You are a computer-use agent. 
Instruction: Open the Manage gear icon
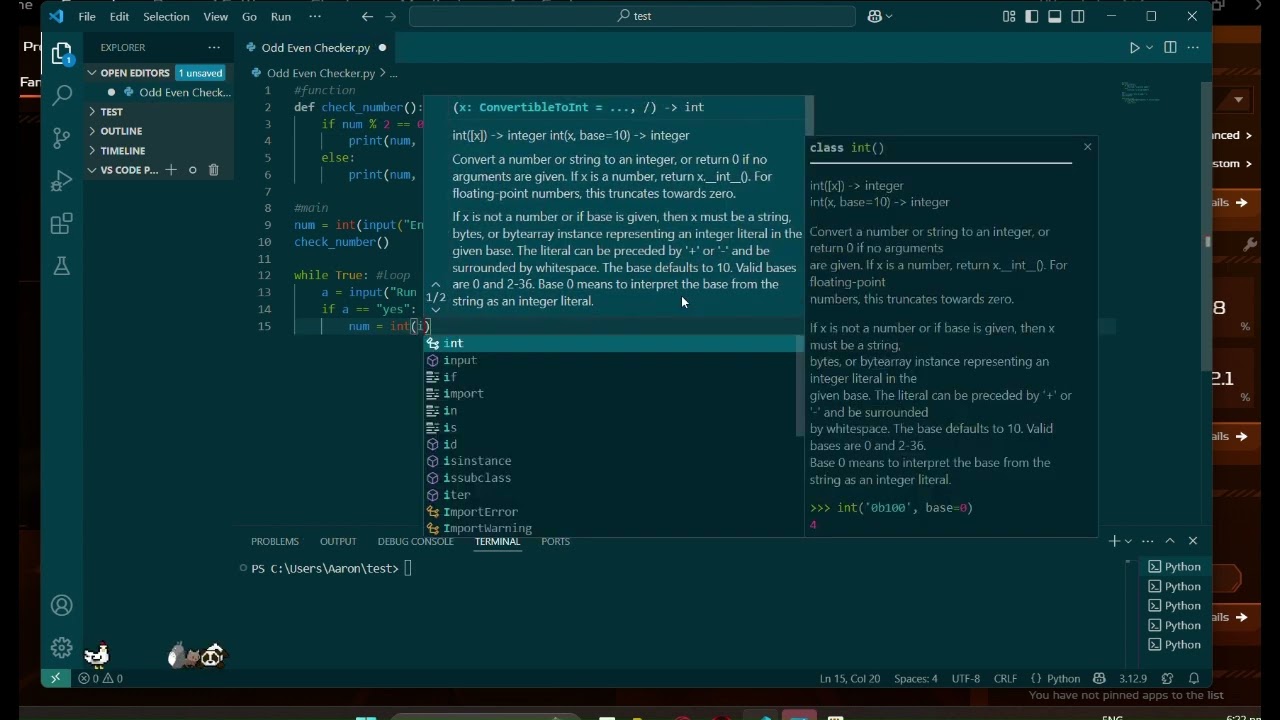tap(62, 648)
